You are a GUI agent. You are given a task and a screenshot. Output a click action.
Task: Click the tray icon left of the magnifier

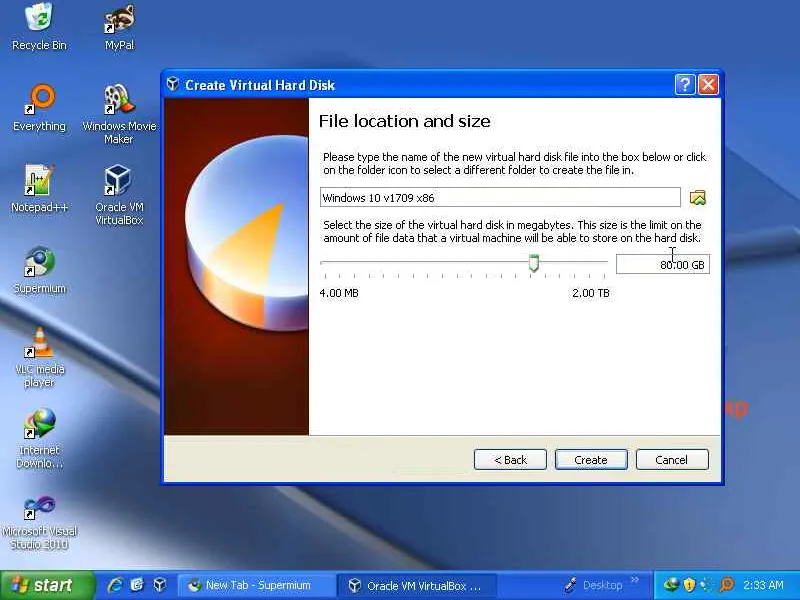pos(708,585)
